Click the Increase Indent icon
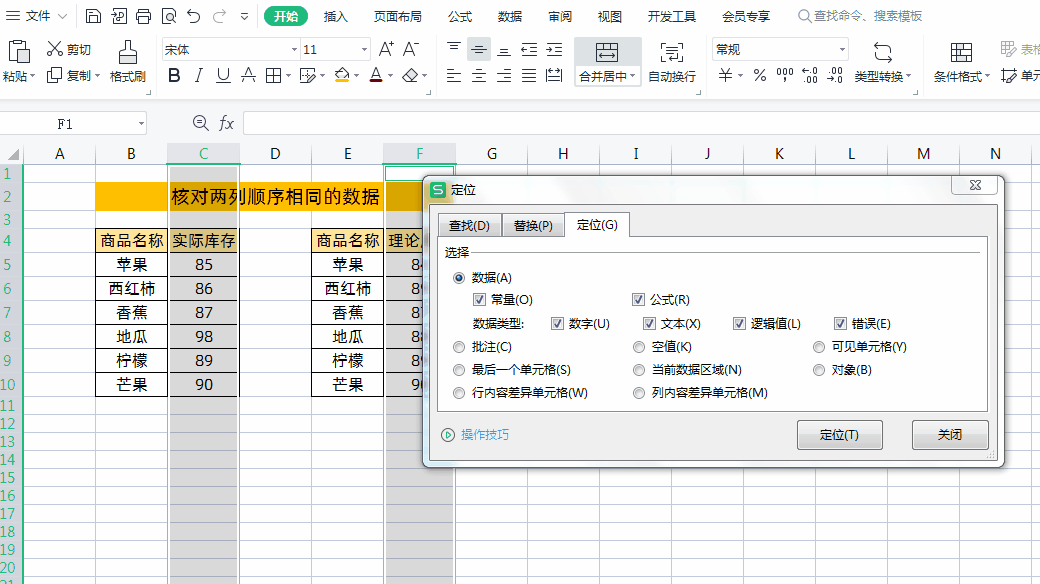This screenshot has height=584, width=1040. click(554, 49)
